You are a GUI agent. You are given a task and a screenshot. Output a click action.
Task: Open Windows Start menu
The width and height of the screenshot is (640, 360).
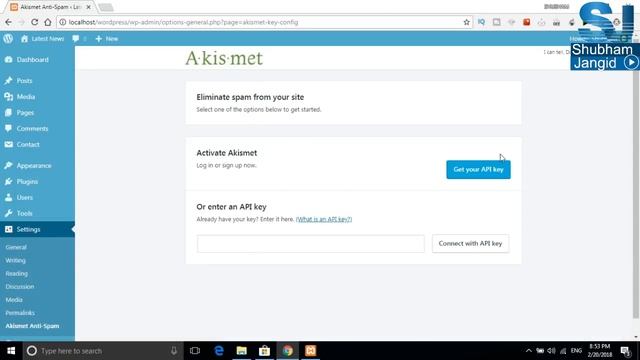pos(11,351)
